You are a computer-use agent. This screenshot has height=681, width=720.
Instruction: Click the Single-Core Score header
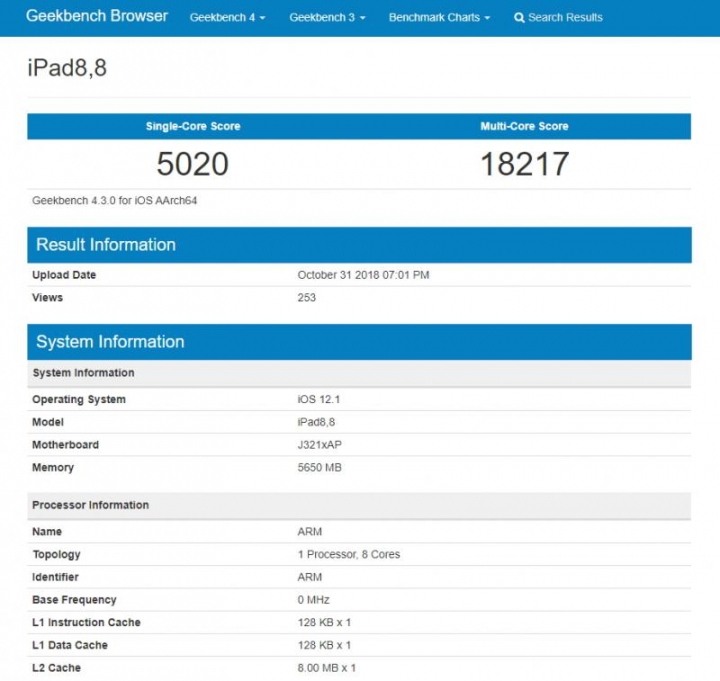click(x=193, y=126)
